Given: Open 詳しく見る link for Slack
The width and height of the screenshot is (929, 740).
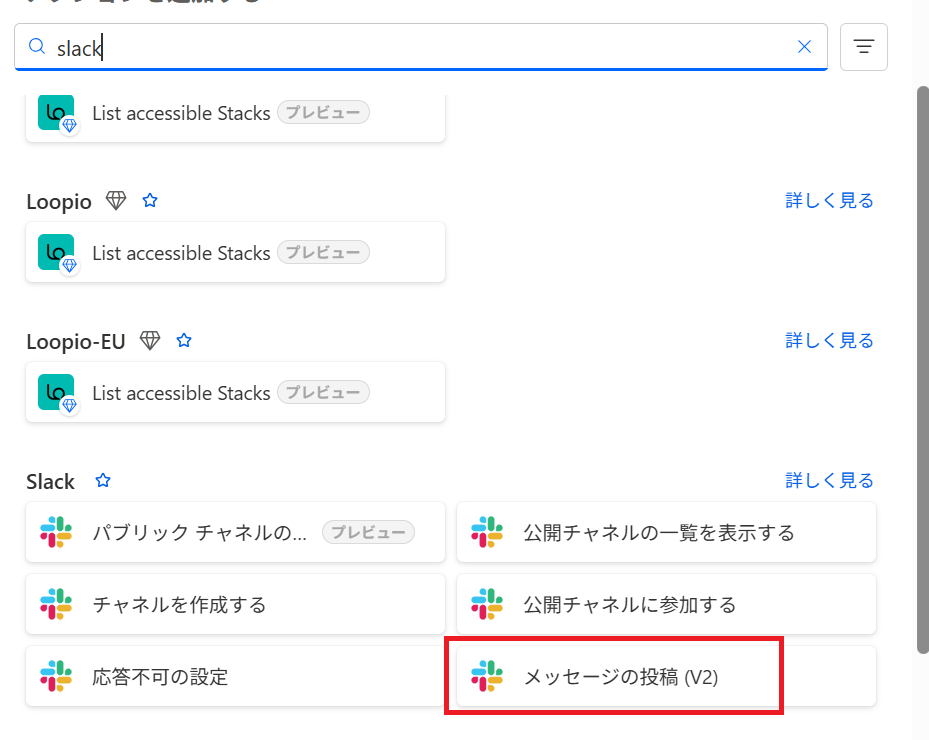Looking at the screenshot, I should click(x=829, y=480).
